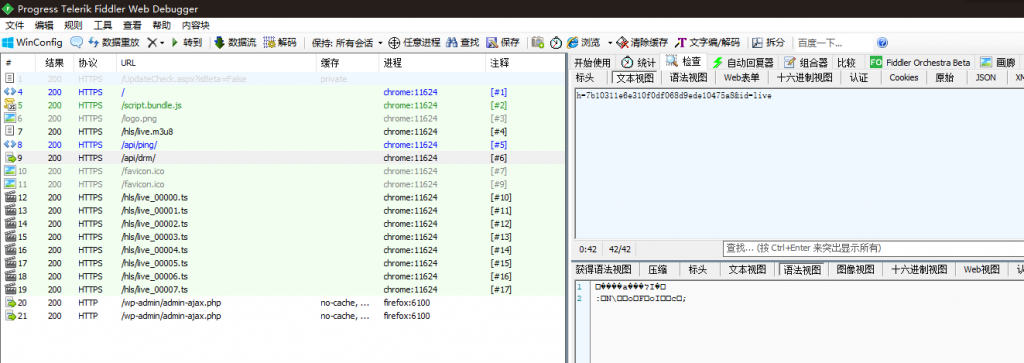
Task: Click video icon of /hls/live_00000.ts row
Action: (10, 197)
